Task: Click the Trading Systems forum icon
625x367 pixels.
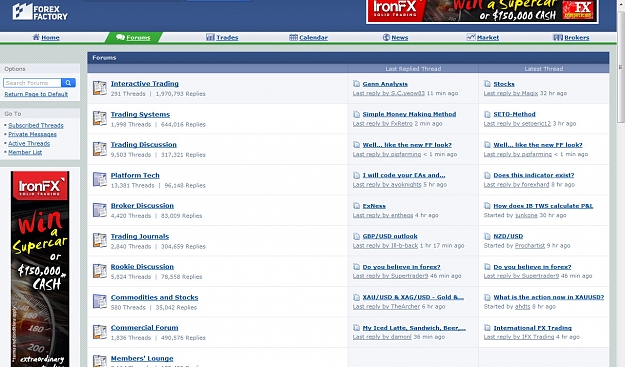Action: click(100, 118)
